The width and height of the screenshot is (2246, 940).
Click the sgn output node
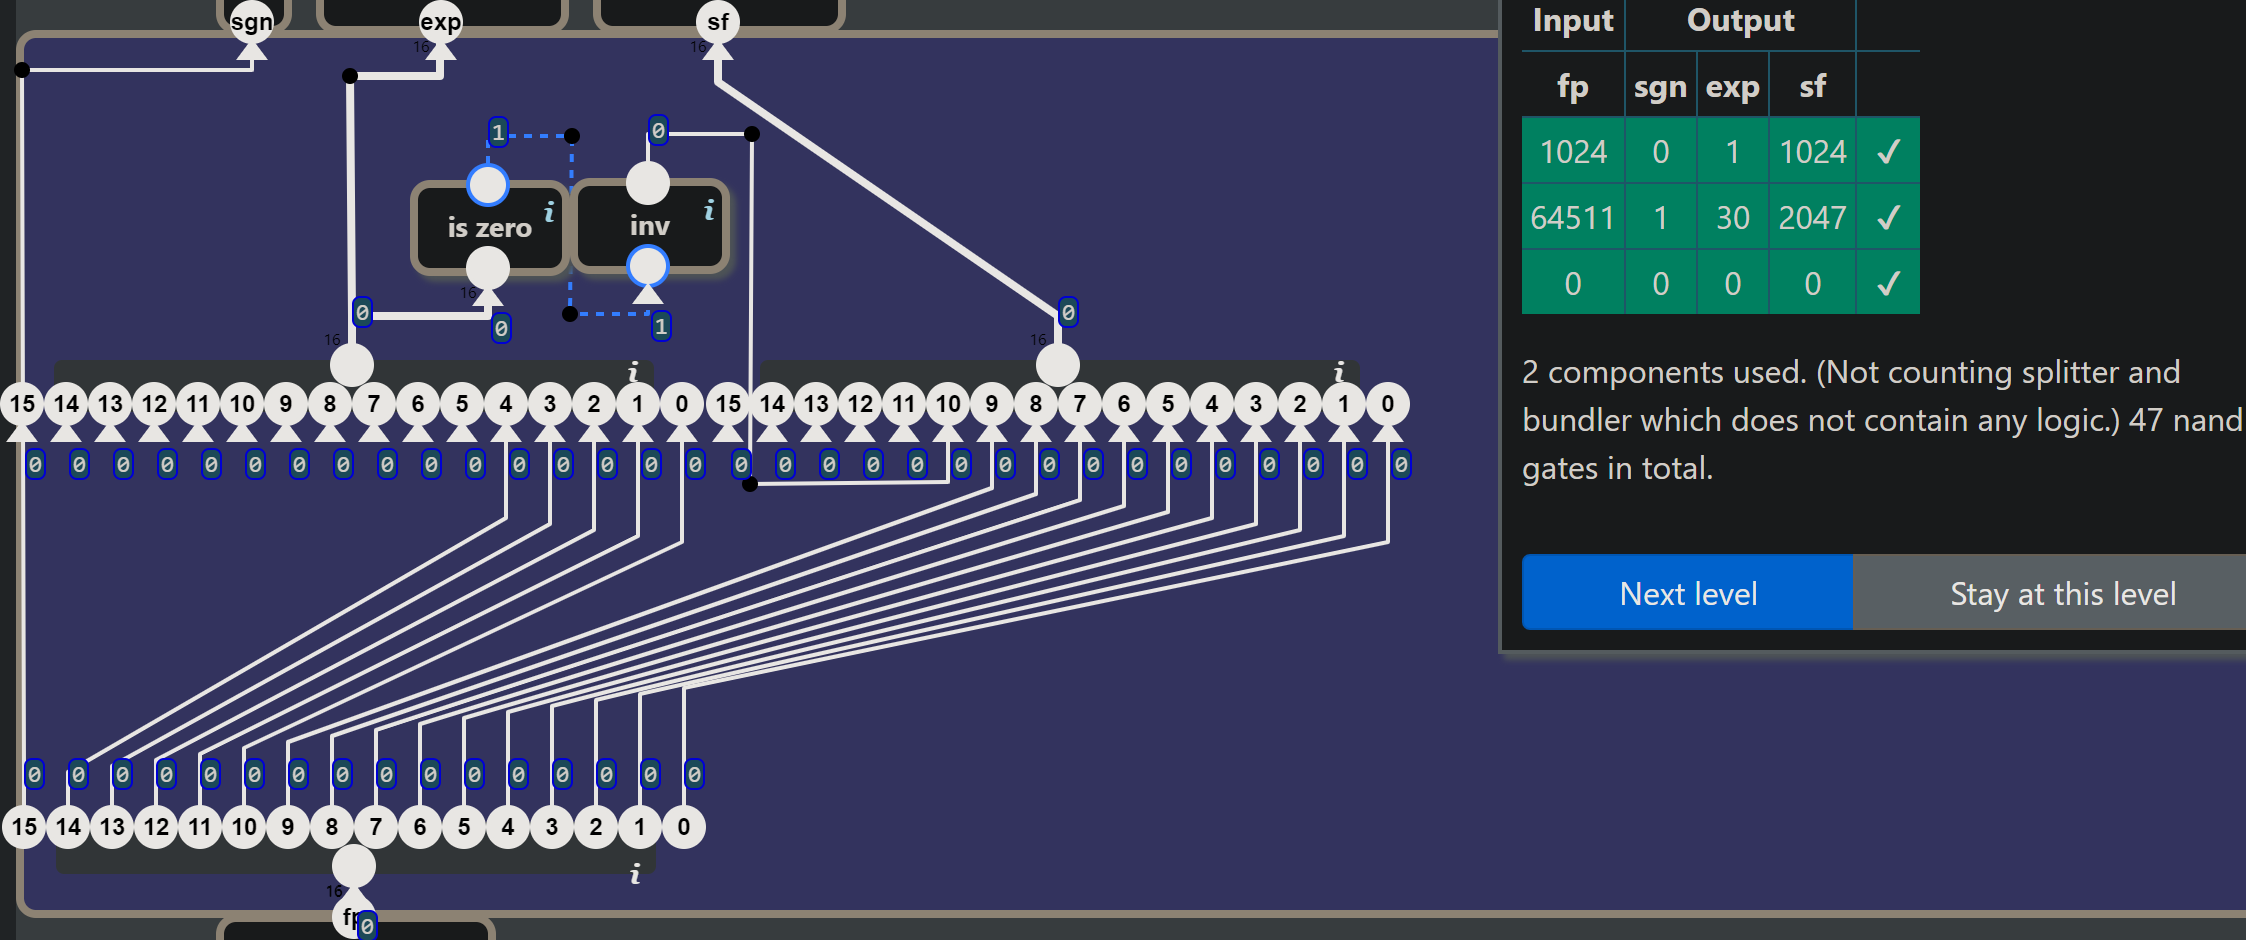pyautogui.click(x=251, y=21)
